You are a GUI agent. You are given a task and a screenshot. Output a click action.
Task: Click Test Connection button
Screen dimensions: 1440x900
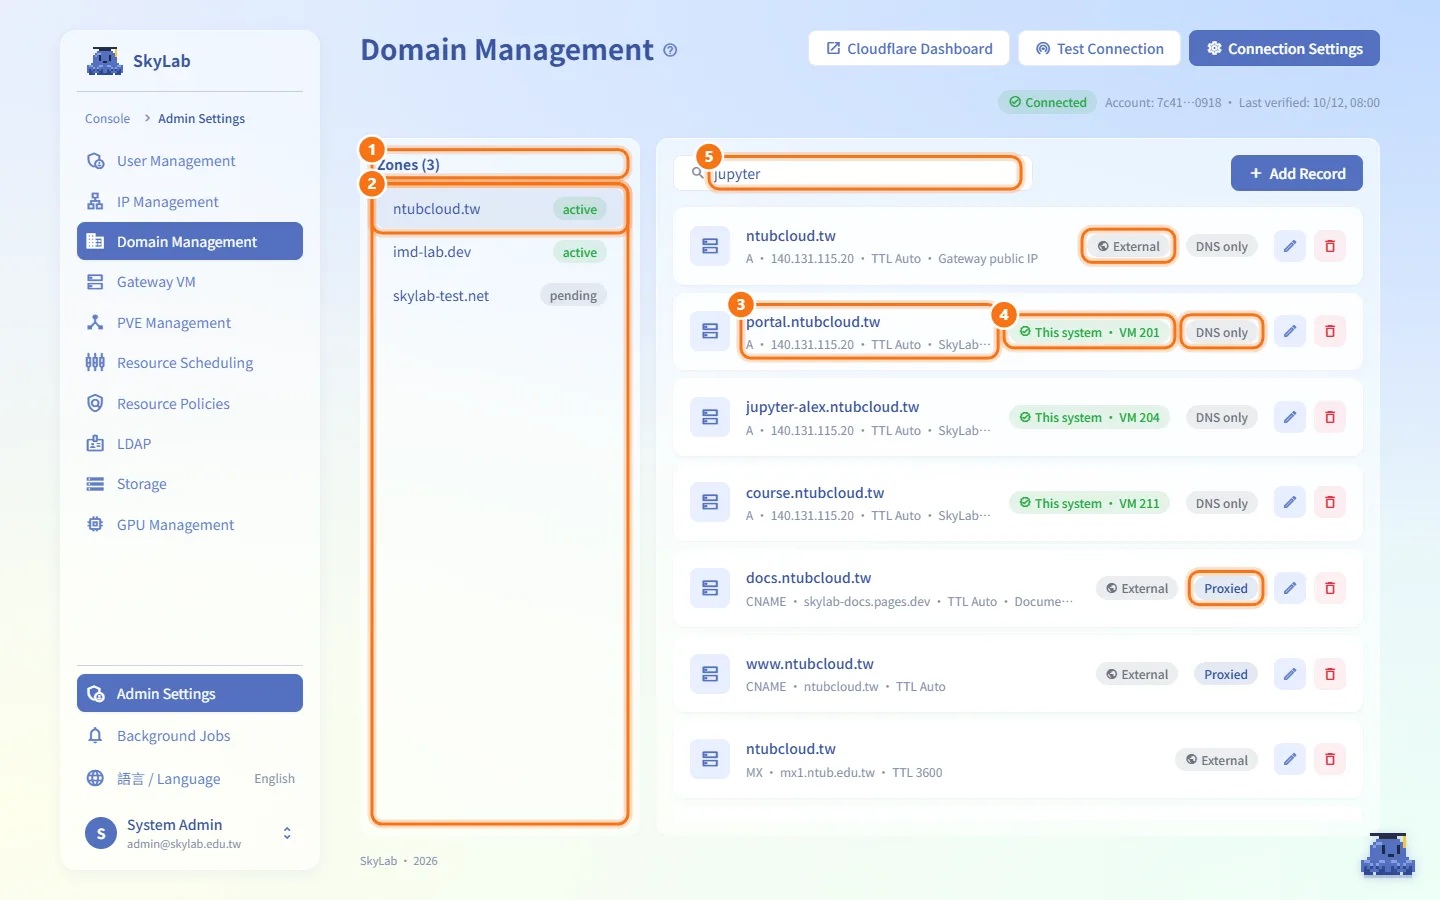click(x=1100, y=48)
